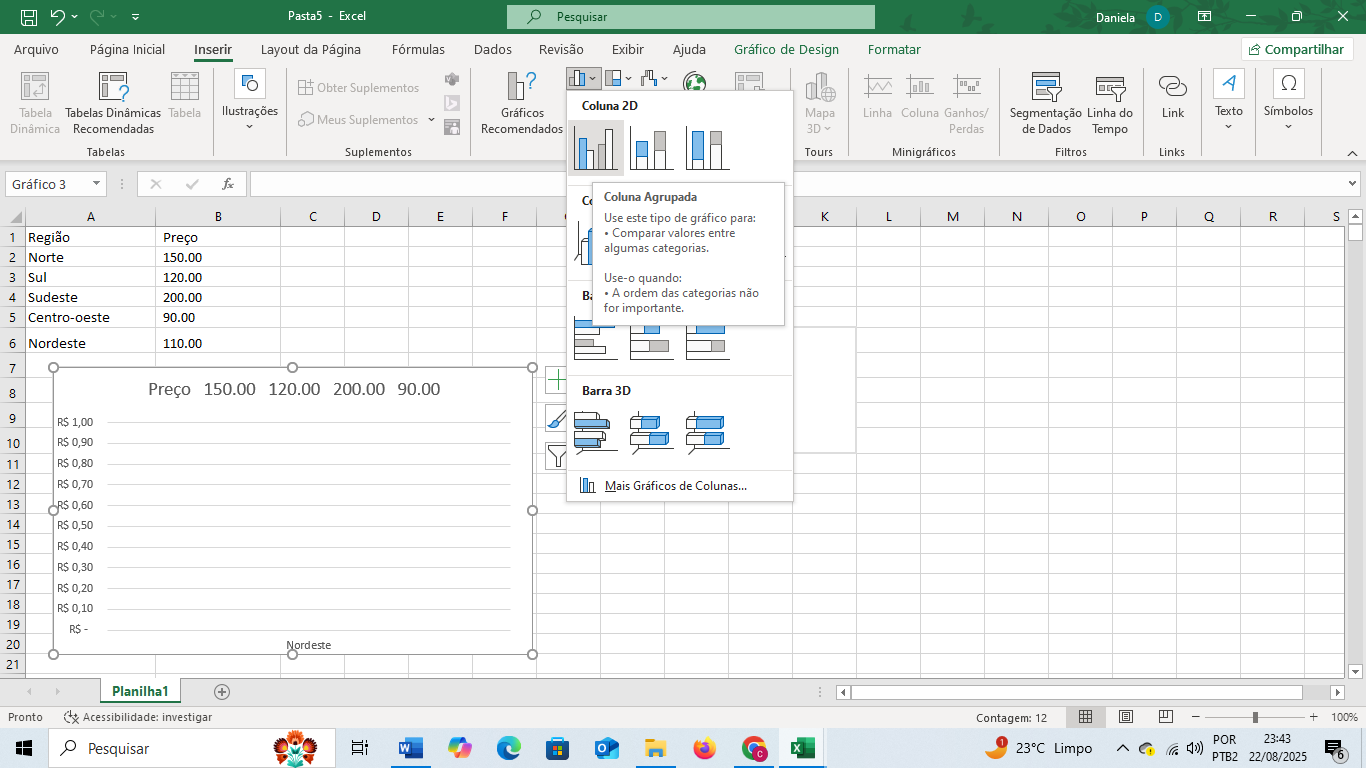1366x768 pixels.
Task: Click the insert function fx button
Action: click(x=228, y=184)
